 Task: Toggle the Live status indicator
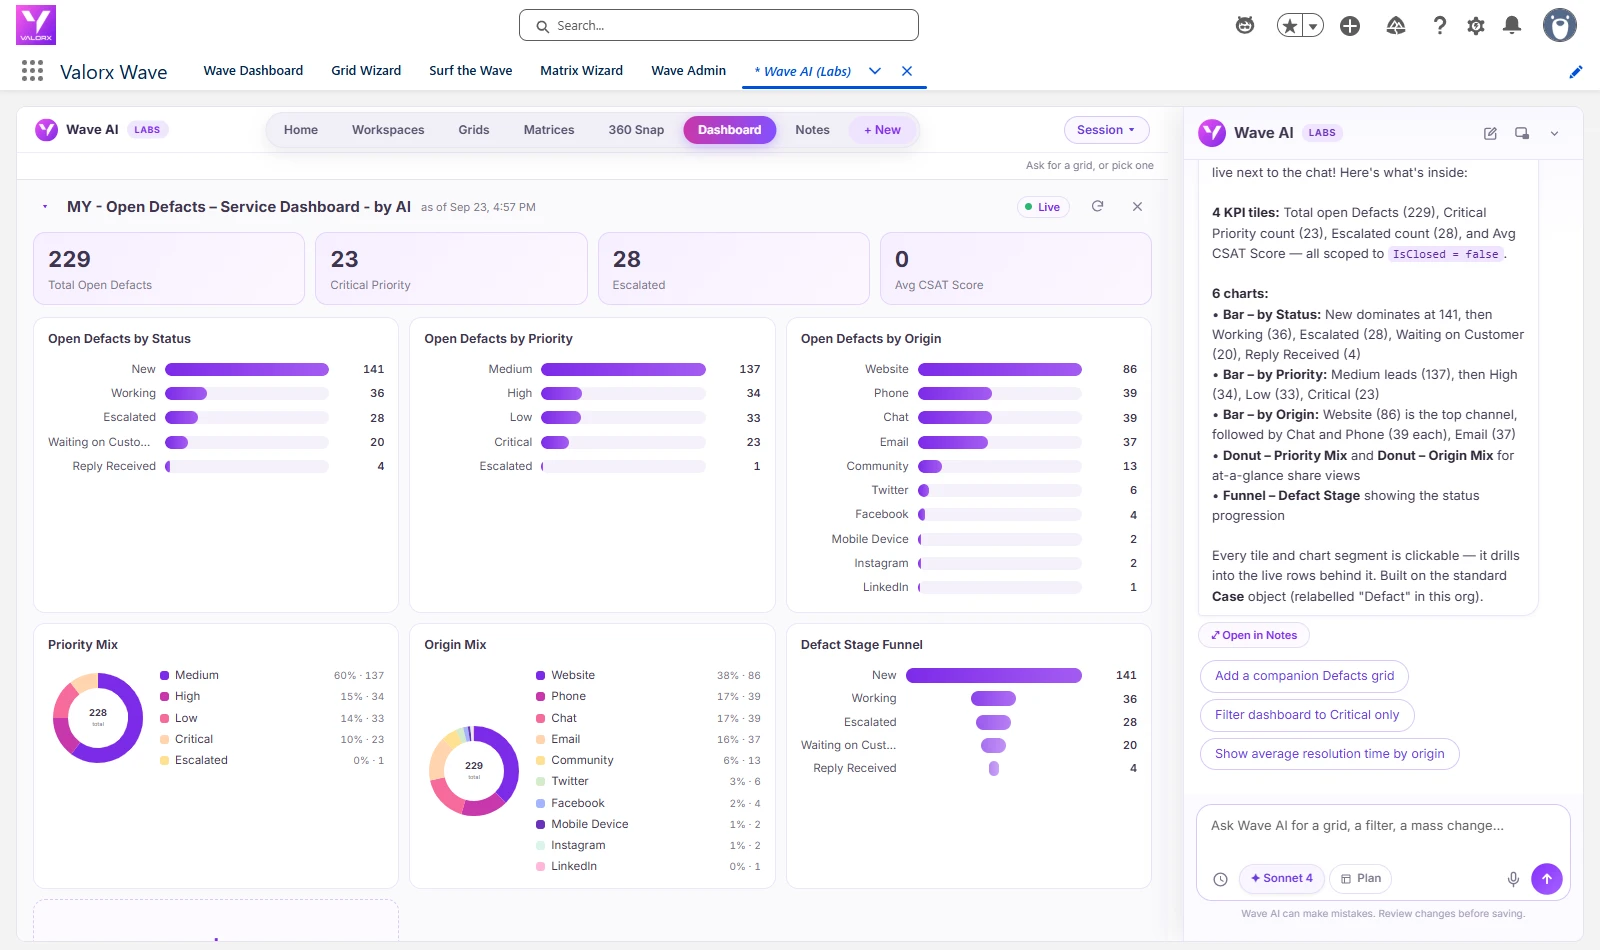[x=1043, y=207]
